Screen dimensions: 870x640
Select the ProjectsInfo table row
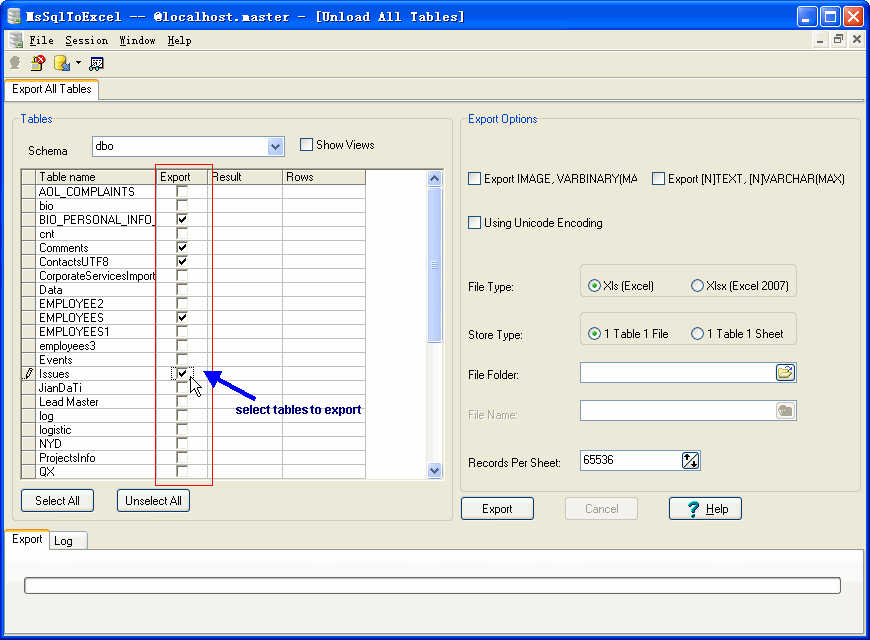pos(193,458)
